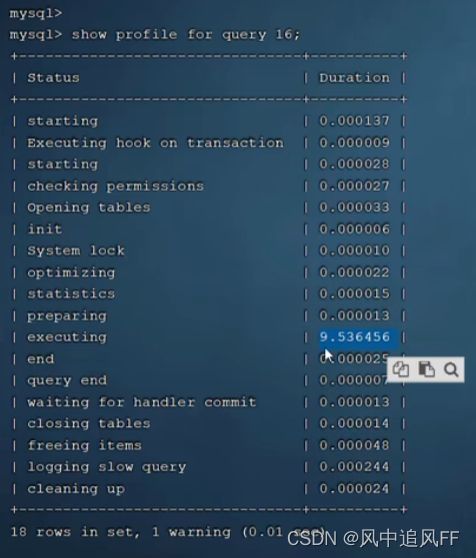Click the duration value 0.000028
The width and height of the screenshot is (476, 558).
(x=354, y=164)
